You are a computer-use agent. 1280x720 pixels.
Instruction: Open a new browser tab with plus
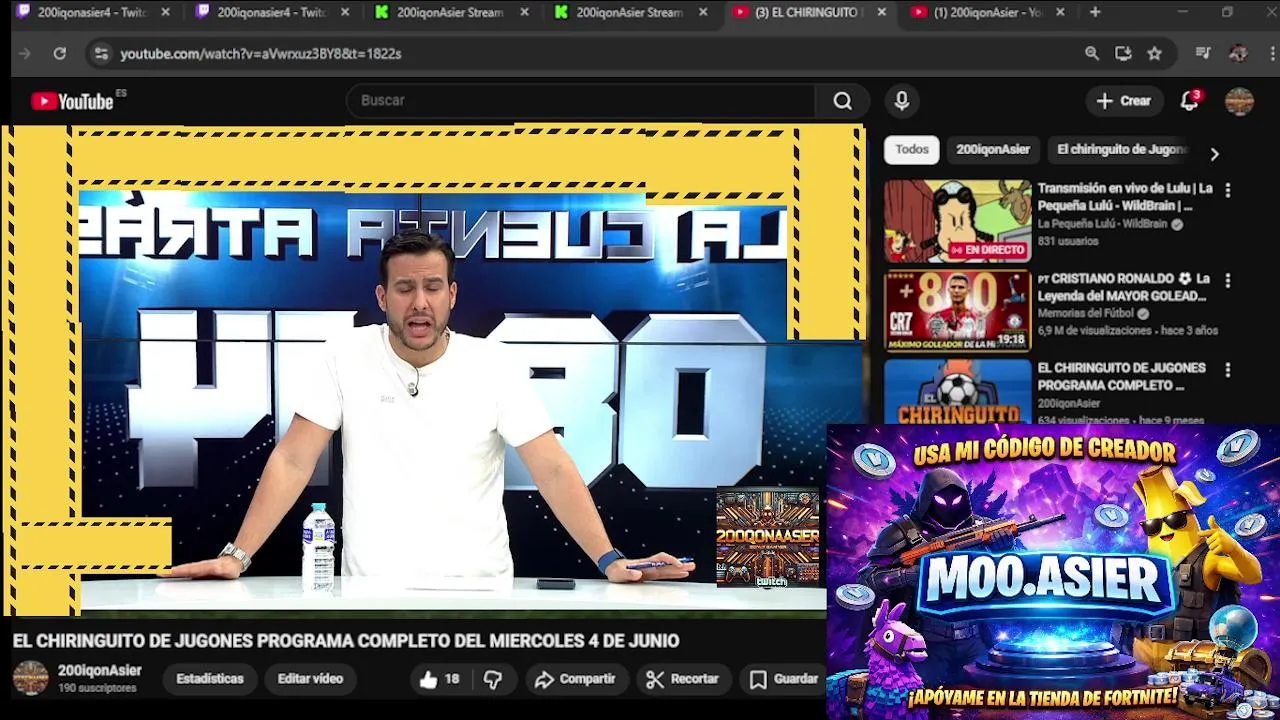click(x=1095, y=12)
